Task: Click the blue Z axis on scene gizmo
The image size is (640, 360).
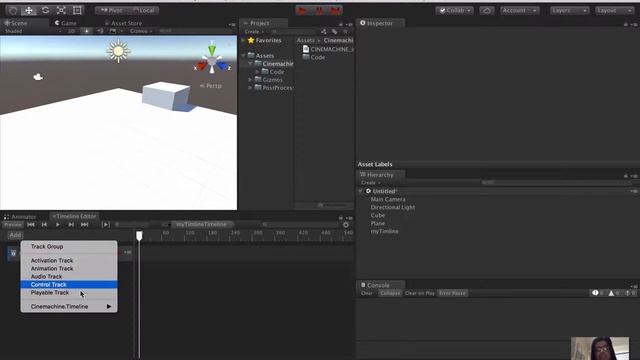Action: (x=222, y=65)
